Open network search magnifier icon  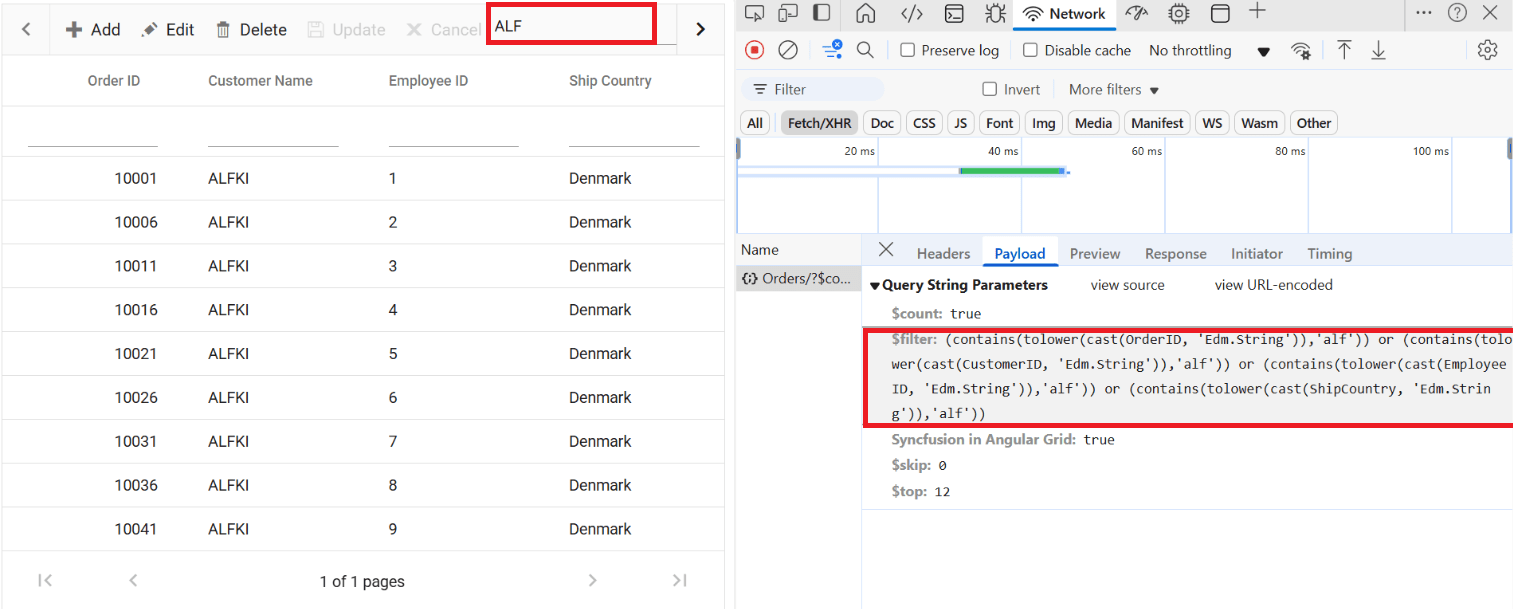(866, 50)
